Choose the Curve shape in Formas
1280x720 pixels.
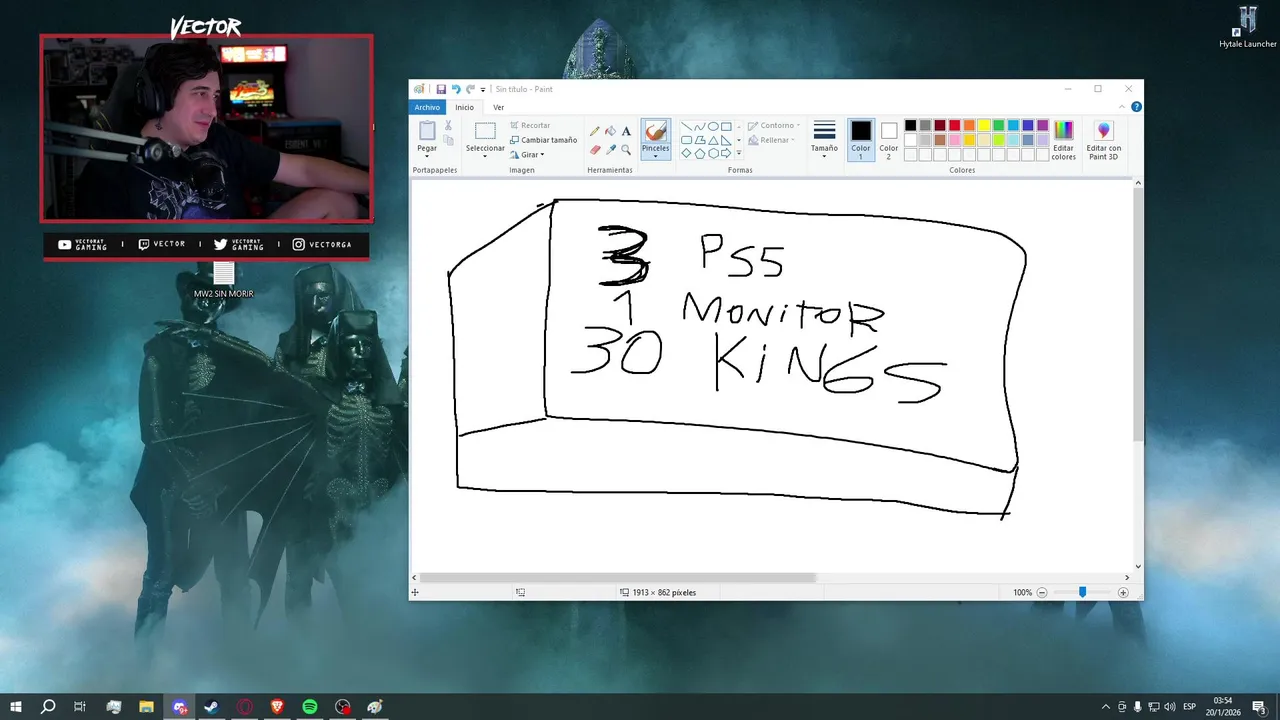[700, 126]
